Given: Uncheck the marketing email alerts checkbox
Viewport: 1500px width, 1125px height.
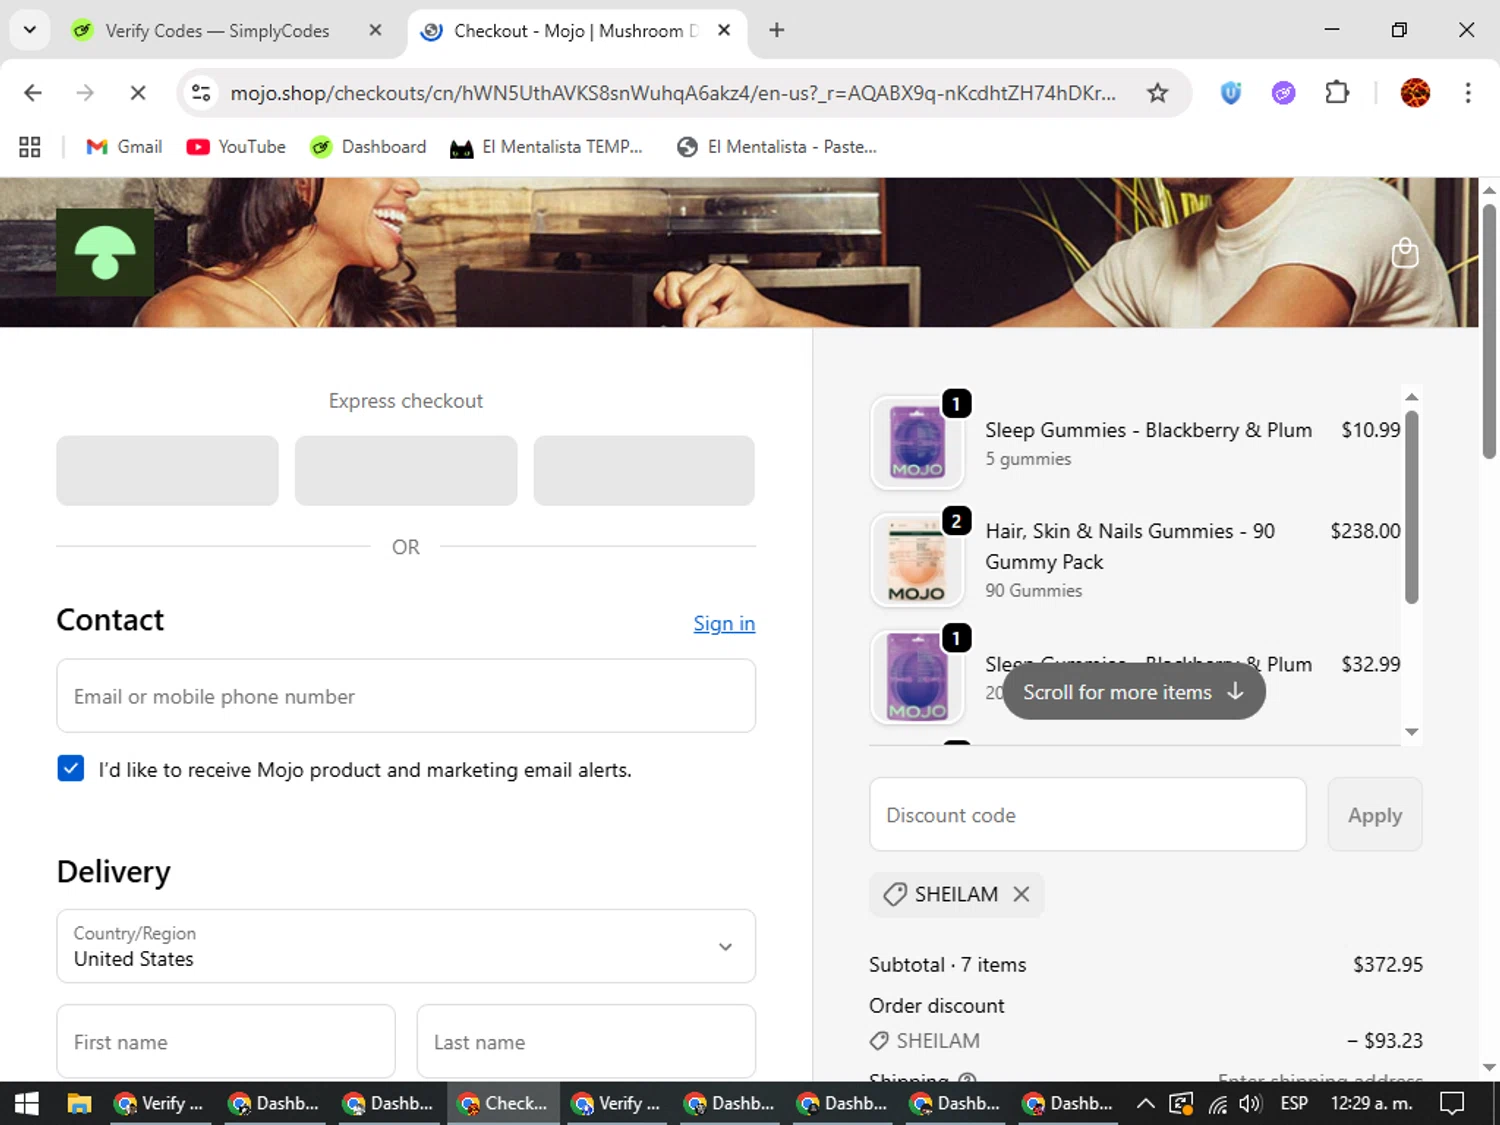Looking at the screenshot, I should [x=71, y=768].
